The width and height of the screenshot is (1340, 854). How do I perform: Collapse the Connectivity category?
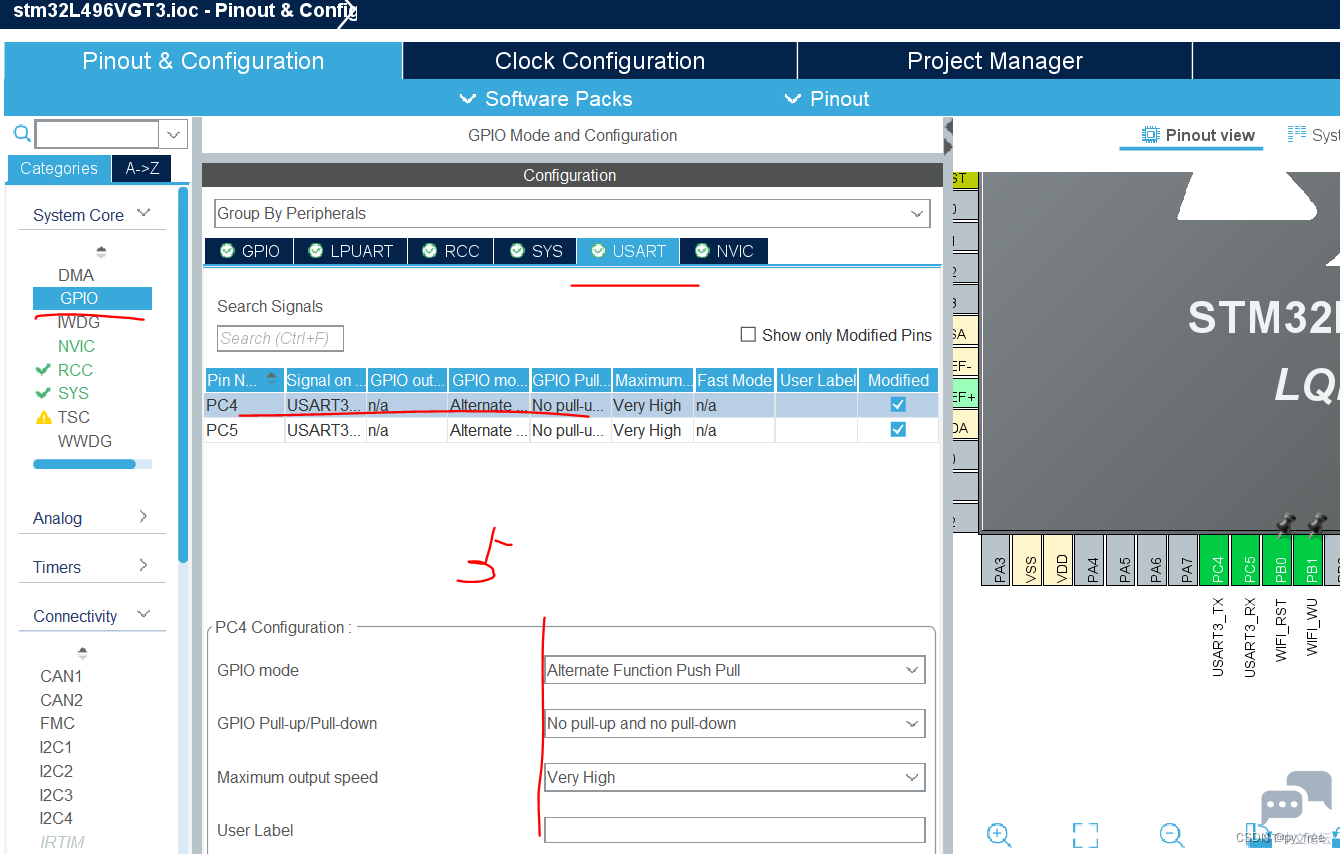pyautogui.click(x=144, y=614)
